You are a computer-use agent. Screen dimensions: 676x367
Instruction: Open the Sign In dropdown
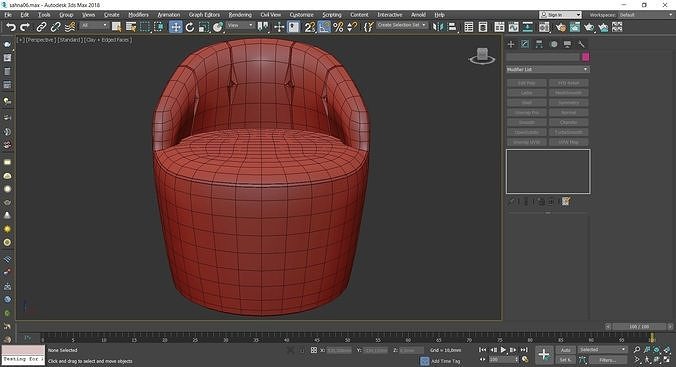(560, 15)
